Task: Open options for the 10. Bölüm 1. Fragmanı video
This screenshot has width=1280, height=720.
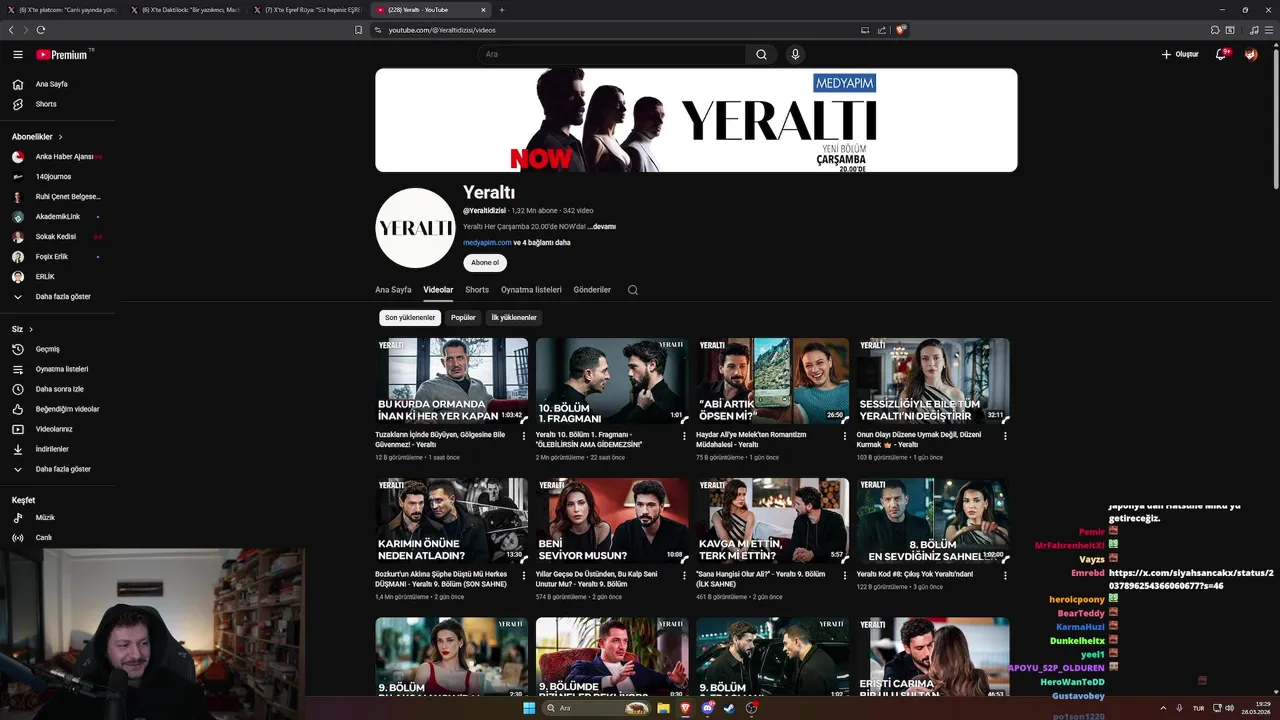Action: [684, 436]
